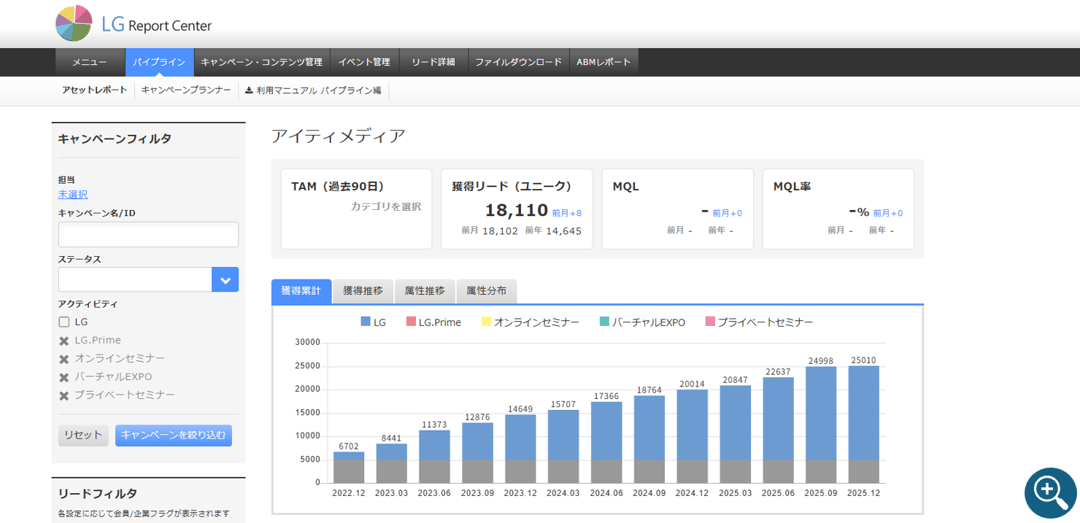Switch to the 獲得推移 tab
1080x523 pixels.
(362, 291)
